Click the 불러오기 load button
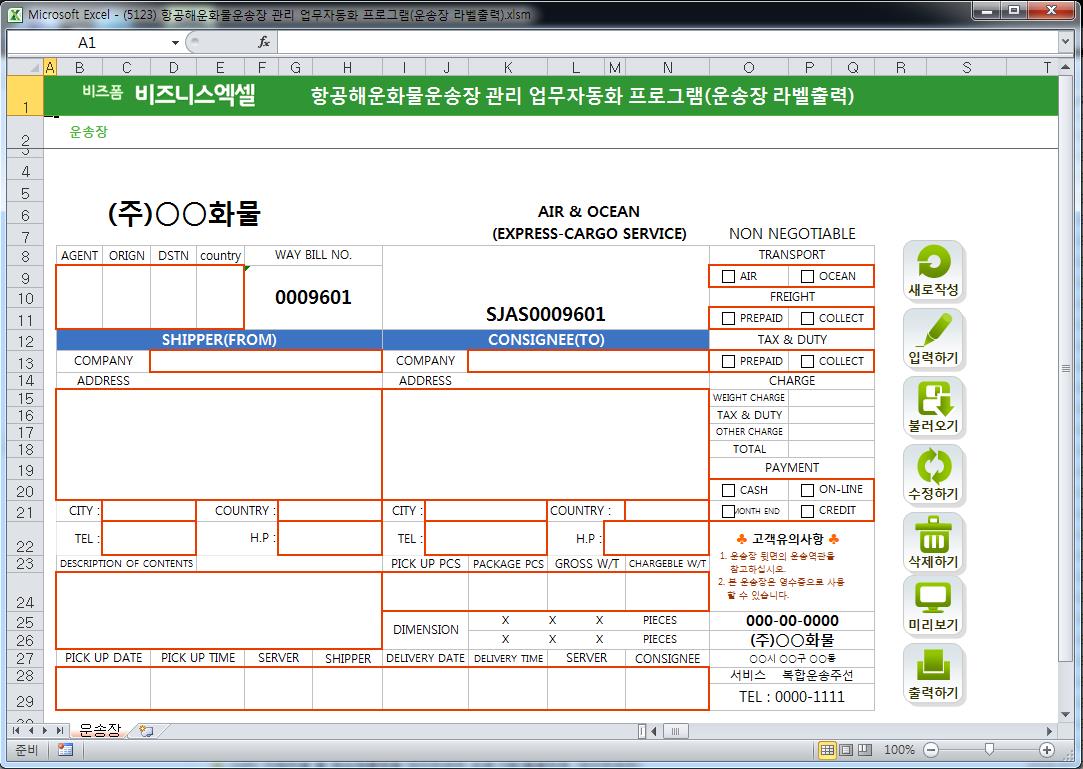The width and height of the screenshot is (1083, 769). pyautogui.click(x=933, y=407)
